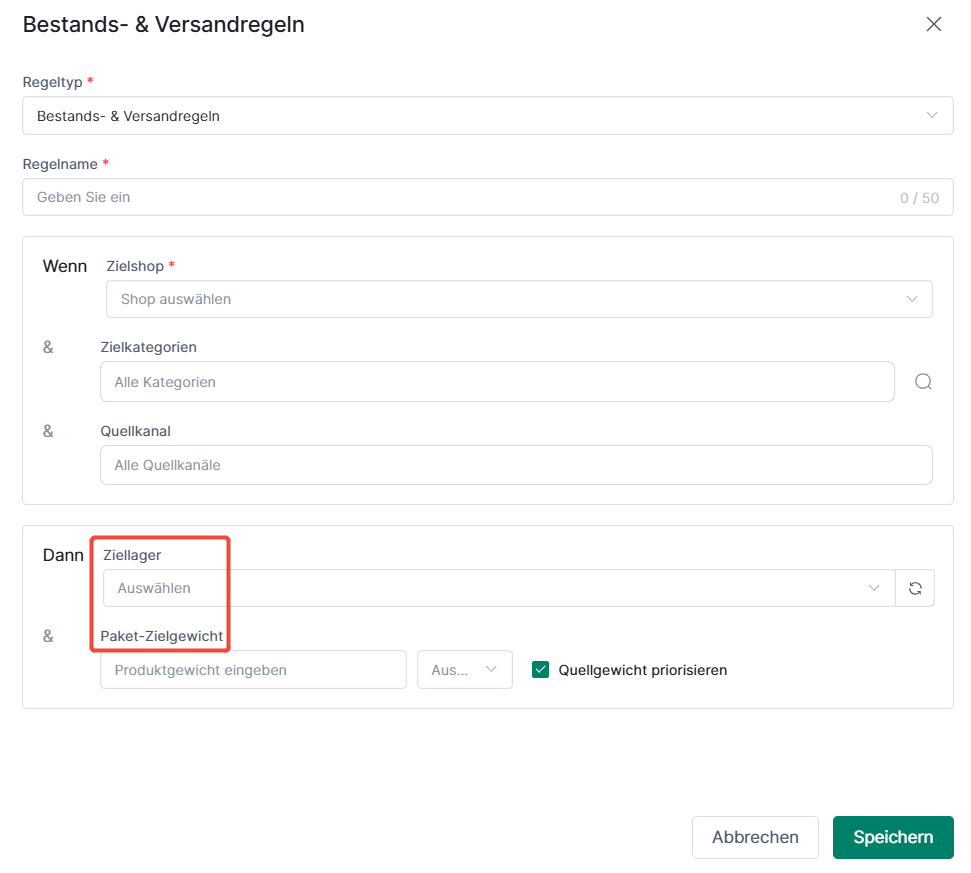Open the Regeltyp dropdown
The image size is (971, 873).
(x=487, y=116)
